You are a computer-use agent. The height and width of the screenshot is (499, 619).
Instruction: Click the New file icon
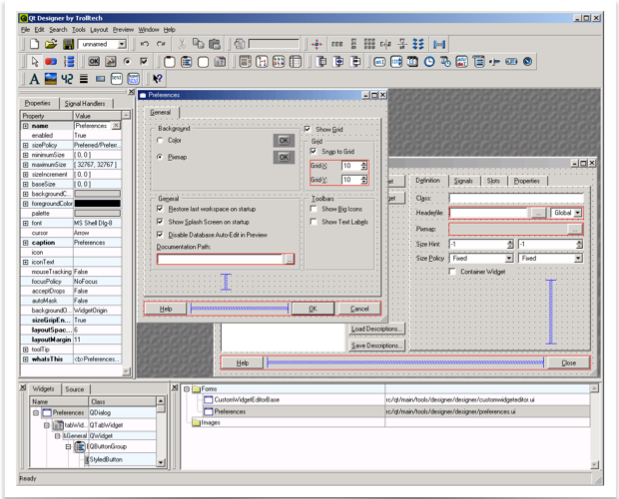(34, 44)
